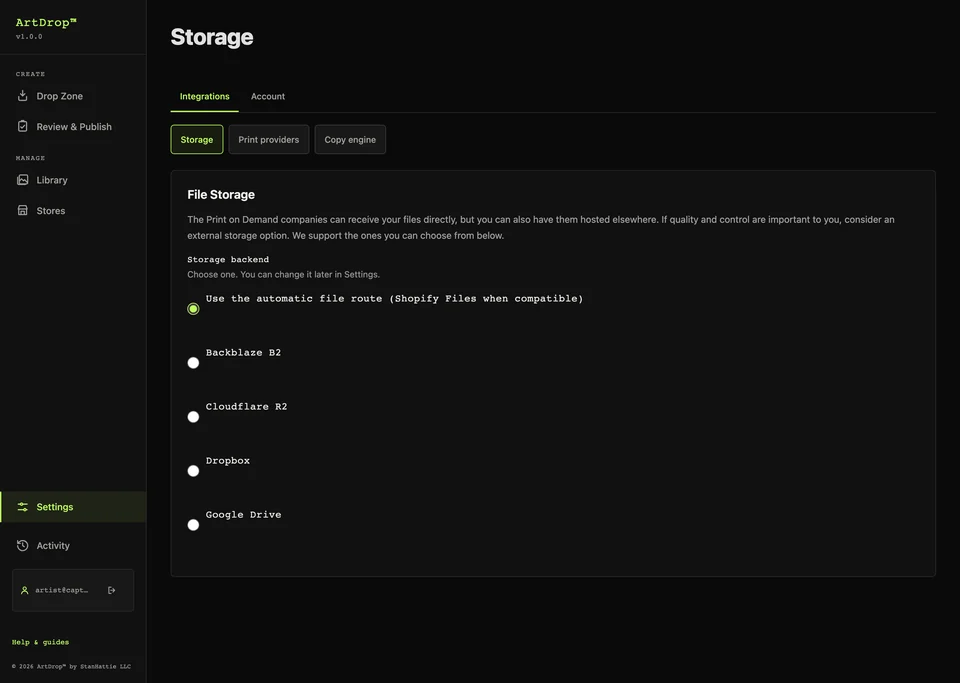960x683 pixels.
Task: Switch to the Integrations tab
Action: pos(204,97)
